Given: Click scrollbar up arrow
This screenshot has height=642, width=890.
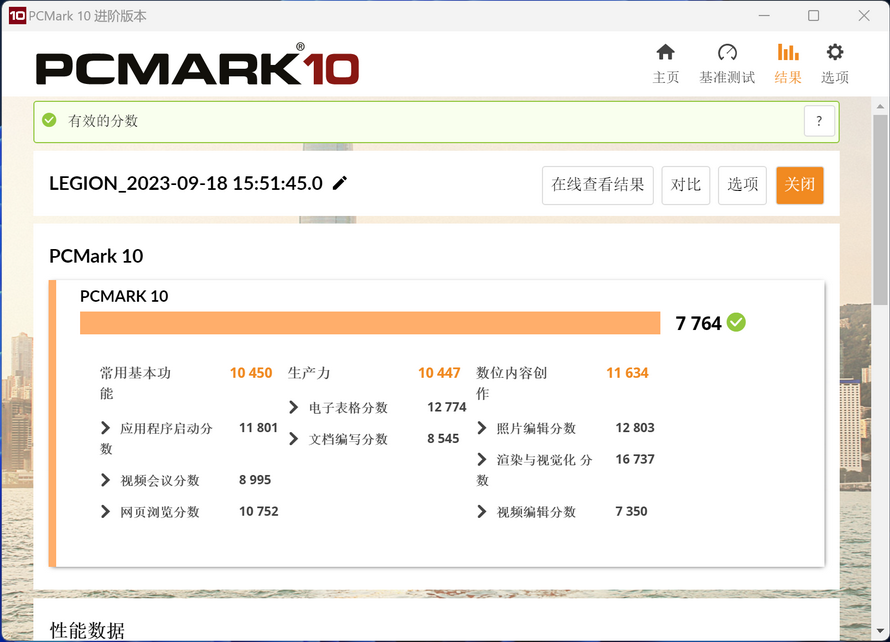Looking at the screenshot, I should 880,106.
